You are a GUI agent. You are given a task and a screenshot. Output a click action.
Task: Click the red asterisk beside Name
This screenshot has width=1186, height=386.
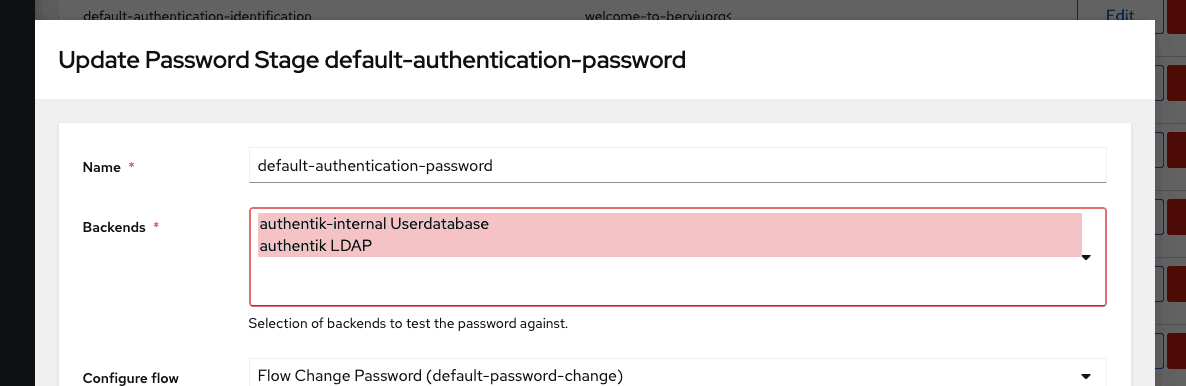132,166
